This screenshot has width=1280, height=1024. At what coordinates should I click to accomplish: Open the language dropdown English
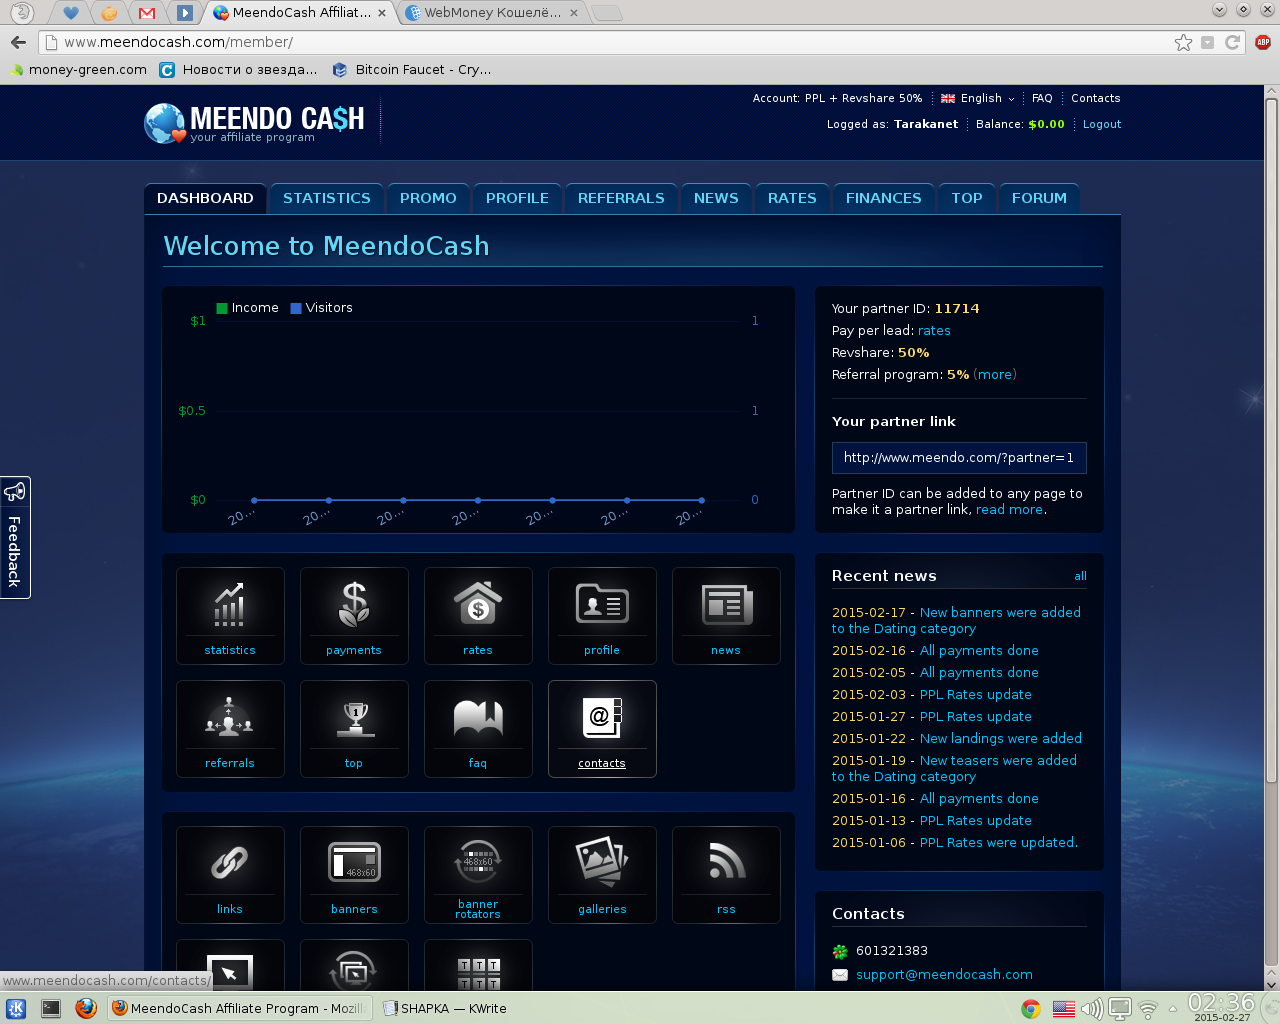(x=978, y=98)
